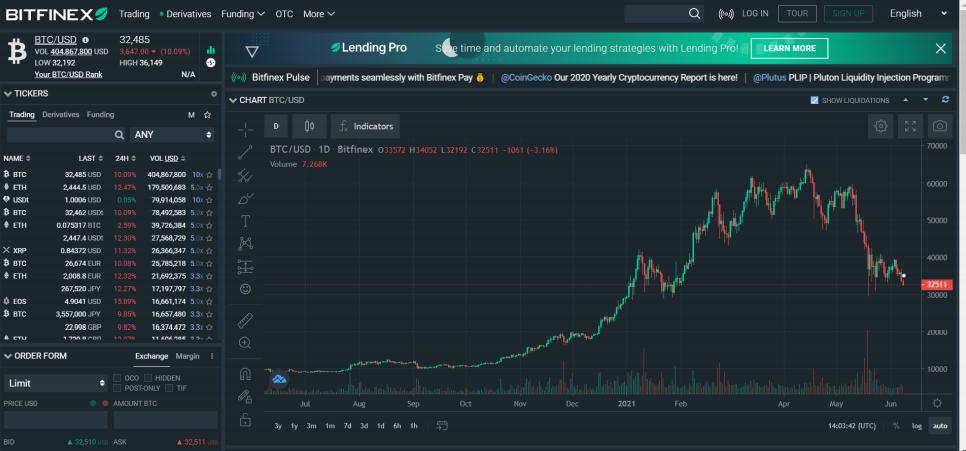Switch to the Margin order tab
This screenshot has width=966, height=451.
[187, 356]
